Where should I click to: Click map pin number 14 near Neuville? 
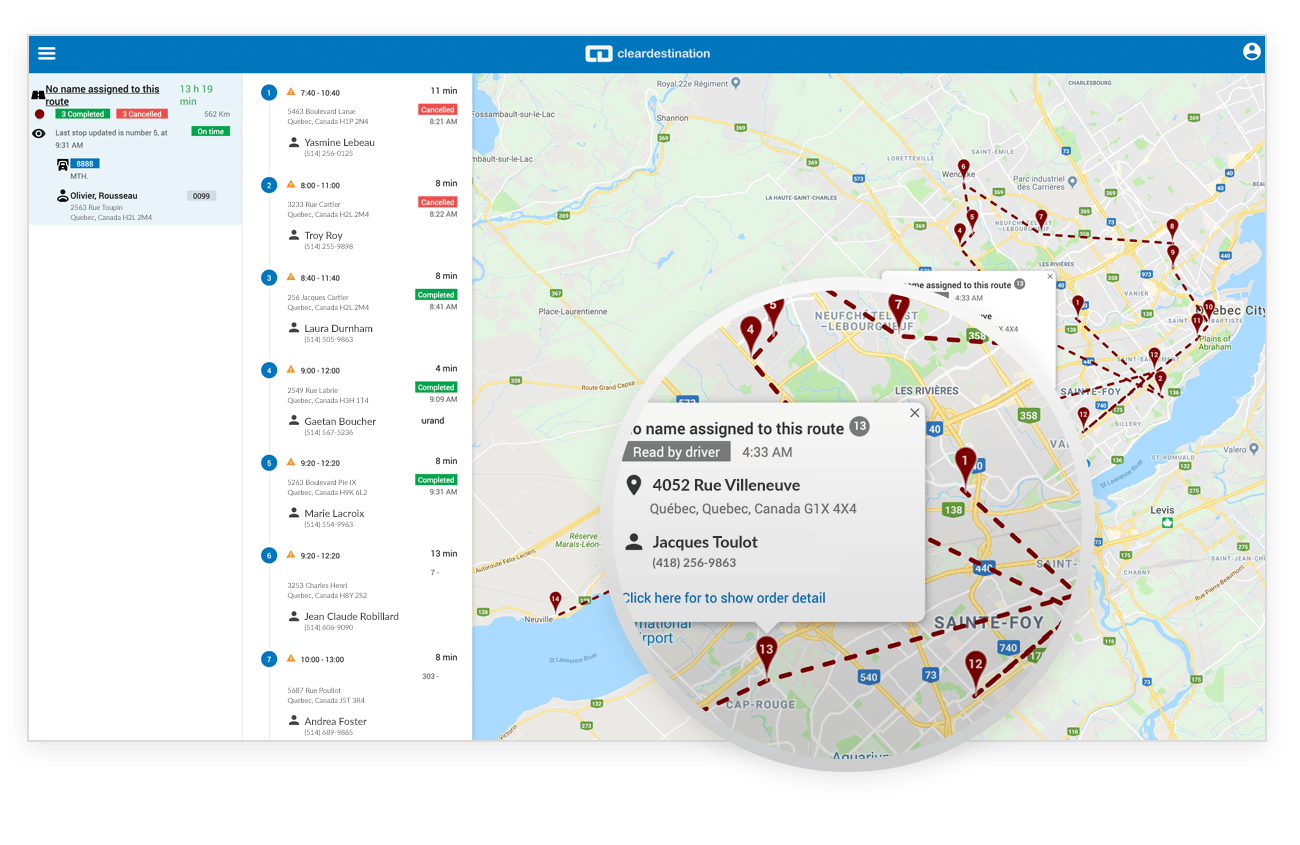[555, 603]
